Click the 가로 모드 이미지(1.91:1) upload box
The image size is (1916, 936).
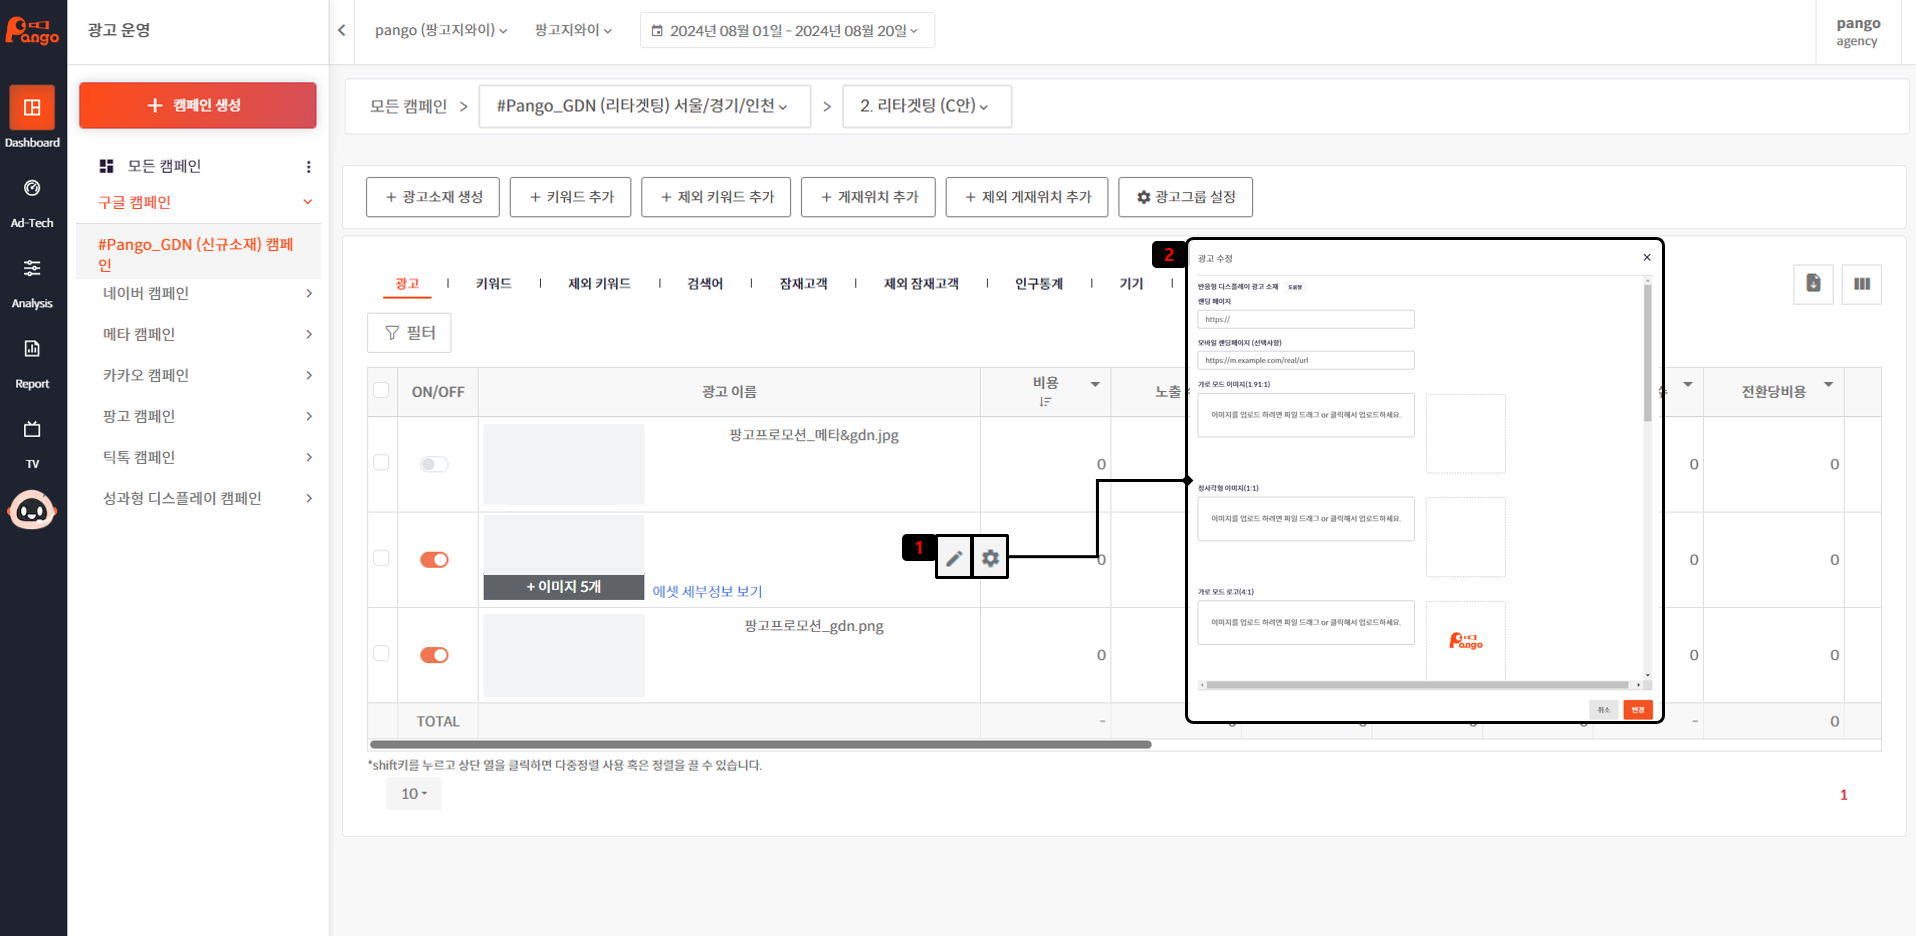(1306, 415)
